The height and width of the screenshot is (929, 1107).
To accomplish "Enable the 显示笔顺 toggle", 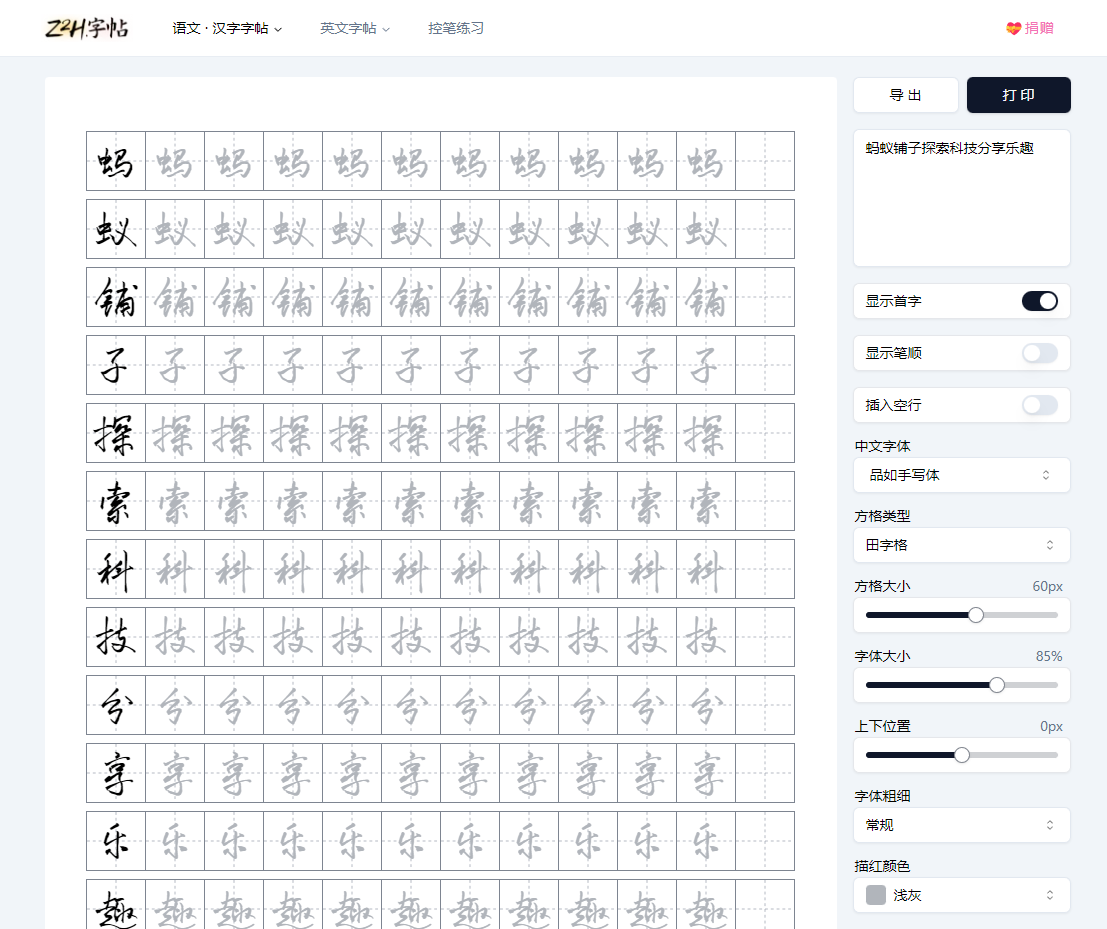I will tap(1040, 353).
